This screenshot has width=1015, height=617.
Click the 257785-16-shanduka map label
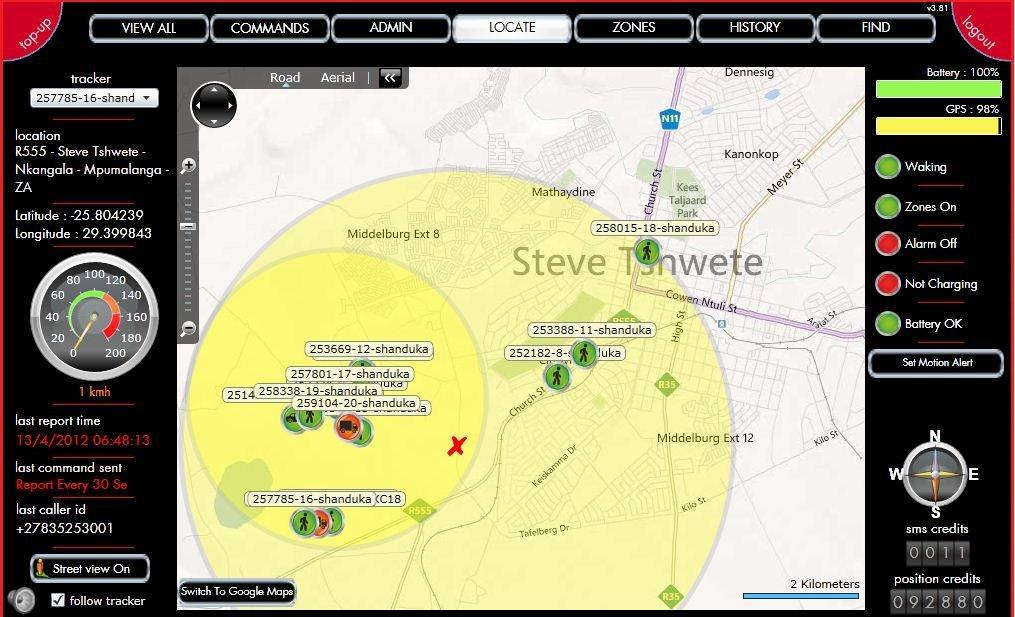pyautogui.click(x=312, y=499)
